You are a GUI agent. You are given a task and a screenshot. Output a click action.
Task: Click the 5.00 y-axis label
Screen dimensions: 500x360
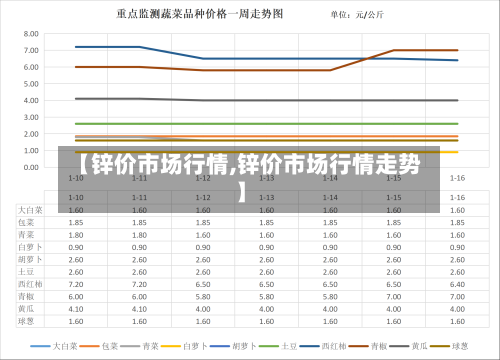tap(31, 84)
